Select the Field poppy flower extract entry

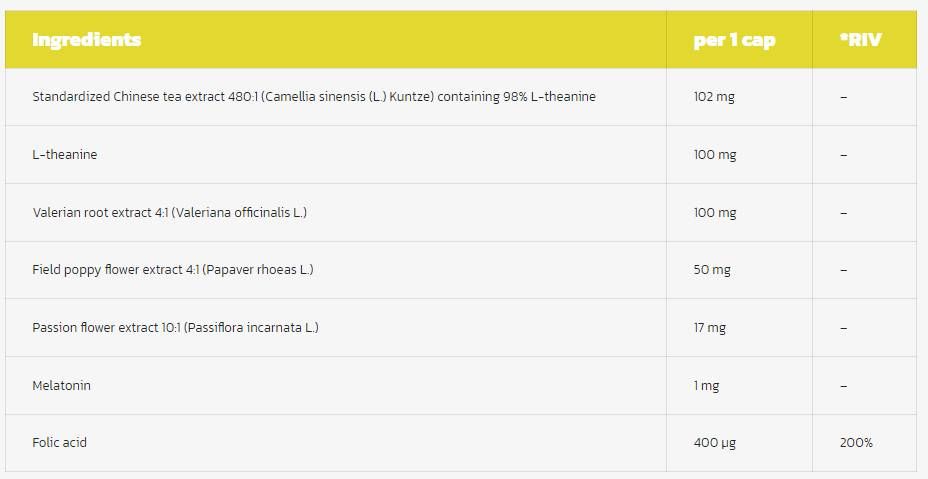click(x=173, y=270)
